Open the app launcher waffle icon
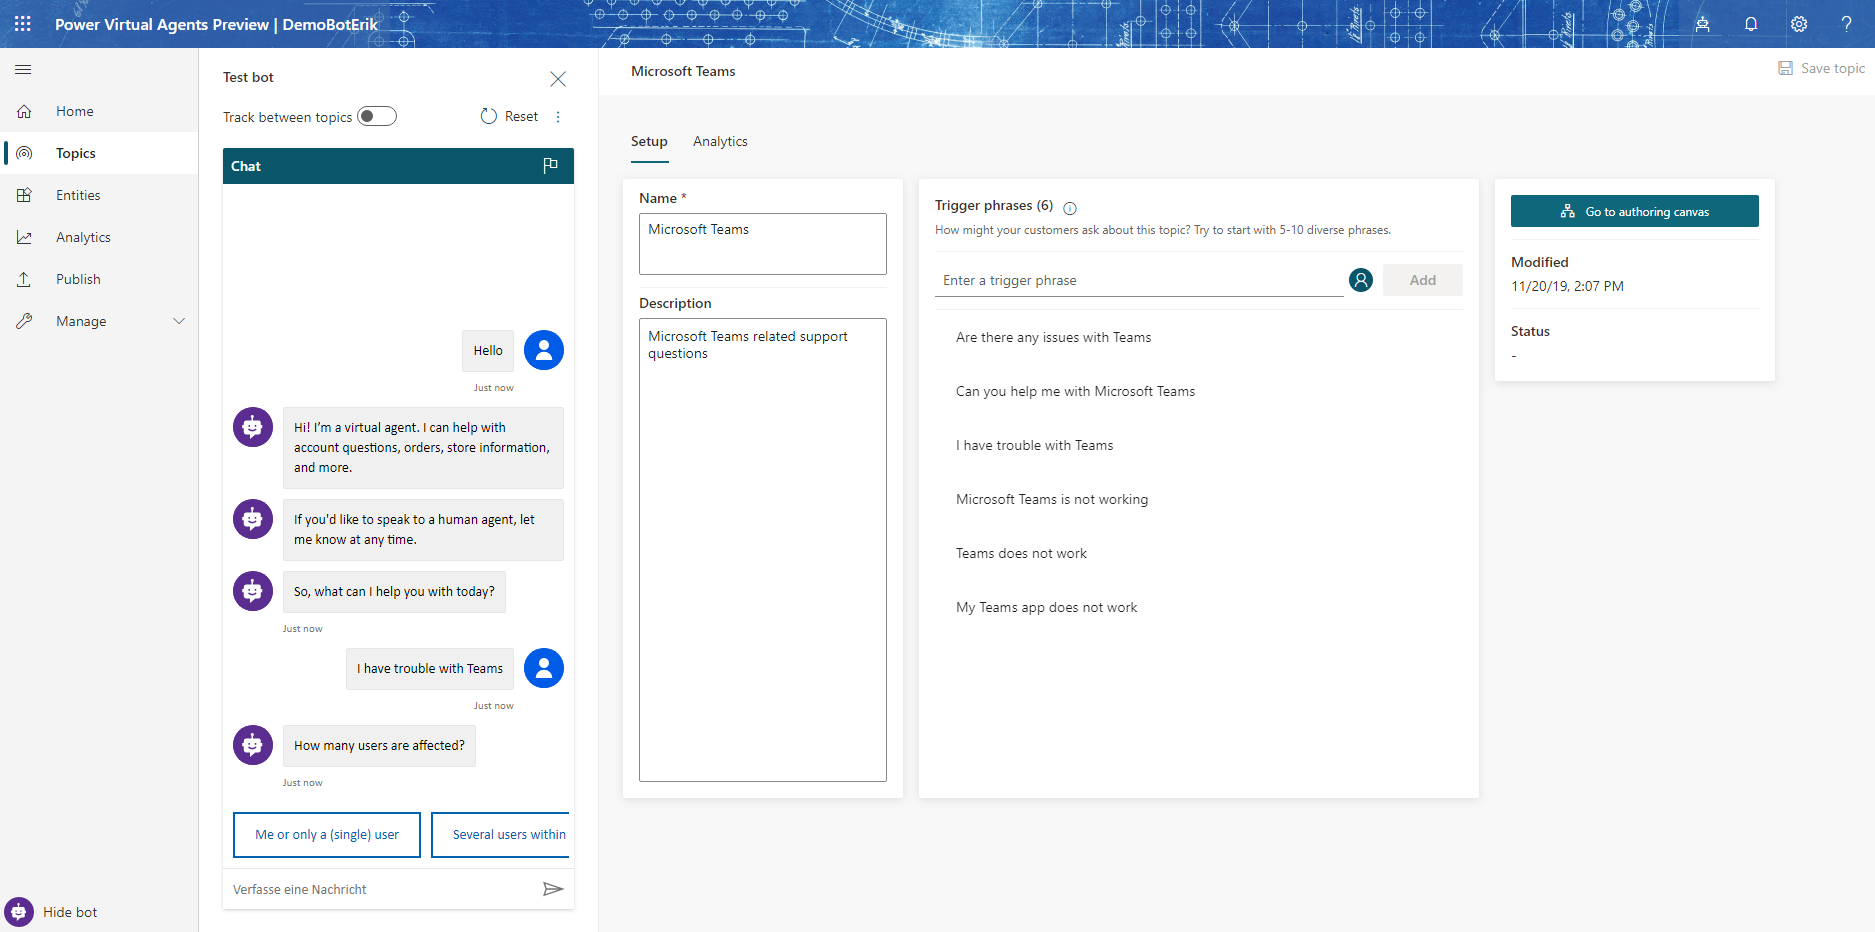The image size is (1875, 932). click(x=23, y=24)
